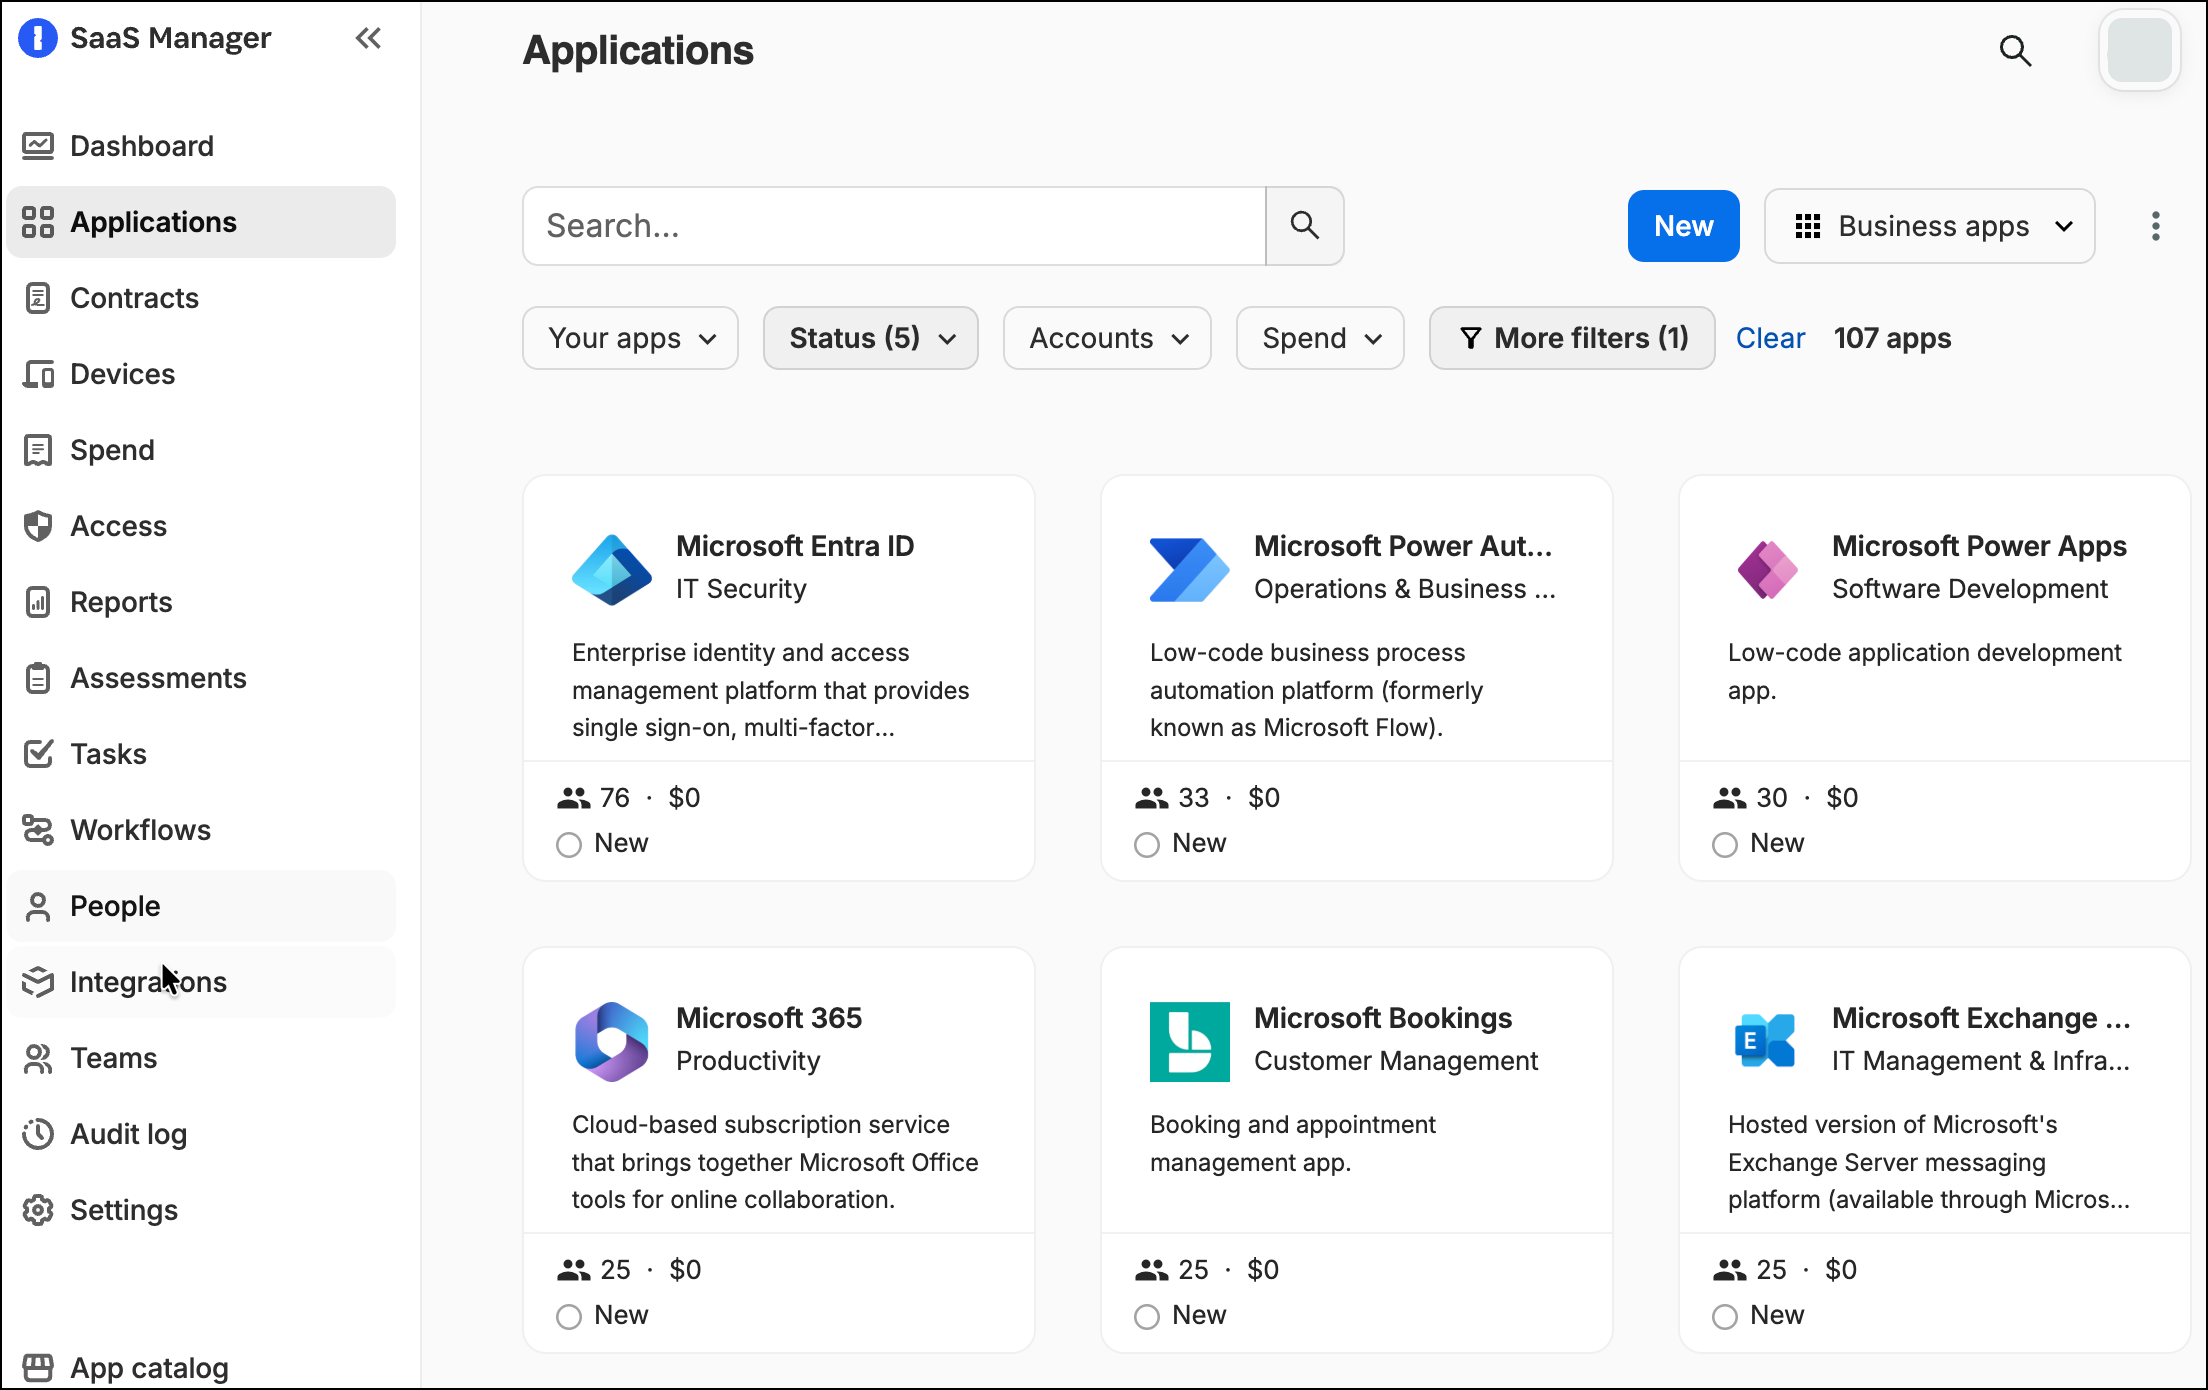Collapse the sidebar with double-chevron icon

point(368,39)
